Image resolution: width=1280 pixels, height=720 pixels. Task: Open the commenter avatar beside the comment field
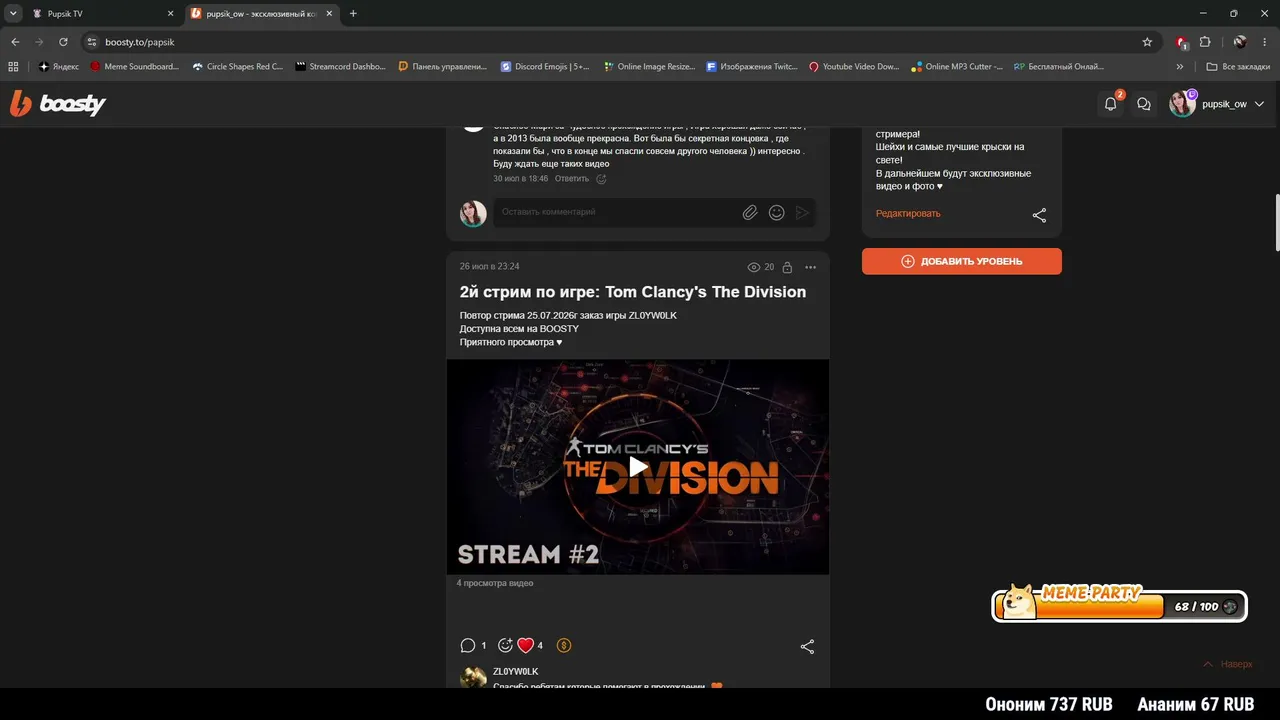pos(473,213)
